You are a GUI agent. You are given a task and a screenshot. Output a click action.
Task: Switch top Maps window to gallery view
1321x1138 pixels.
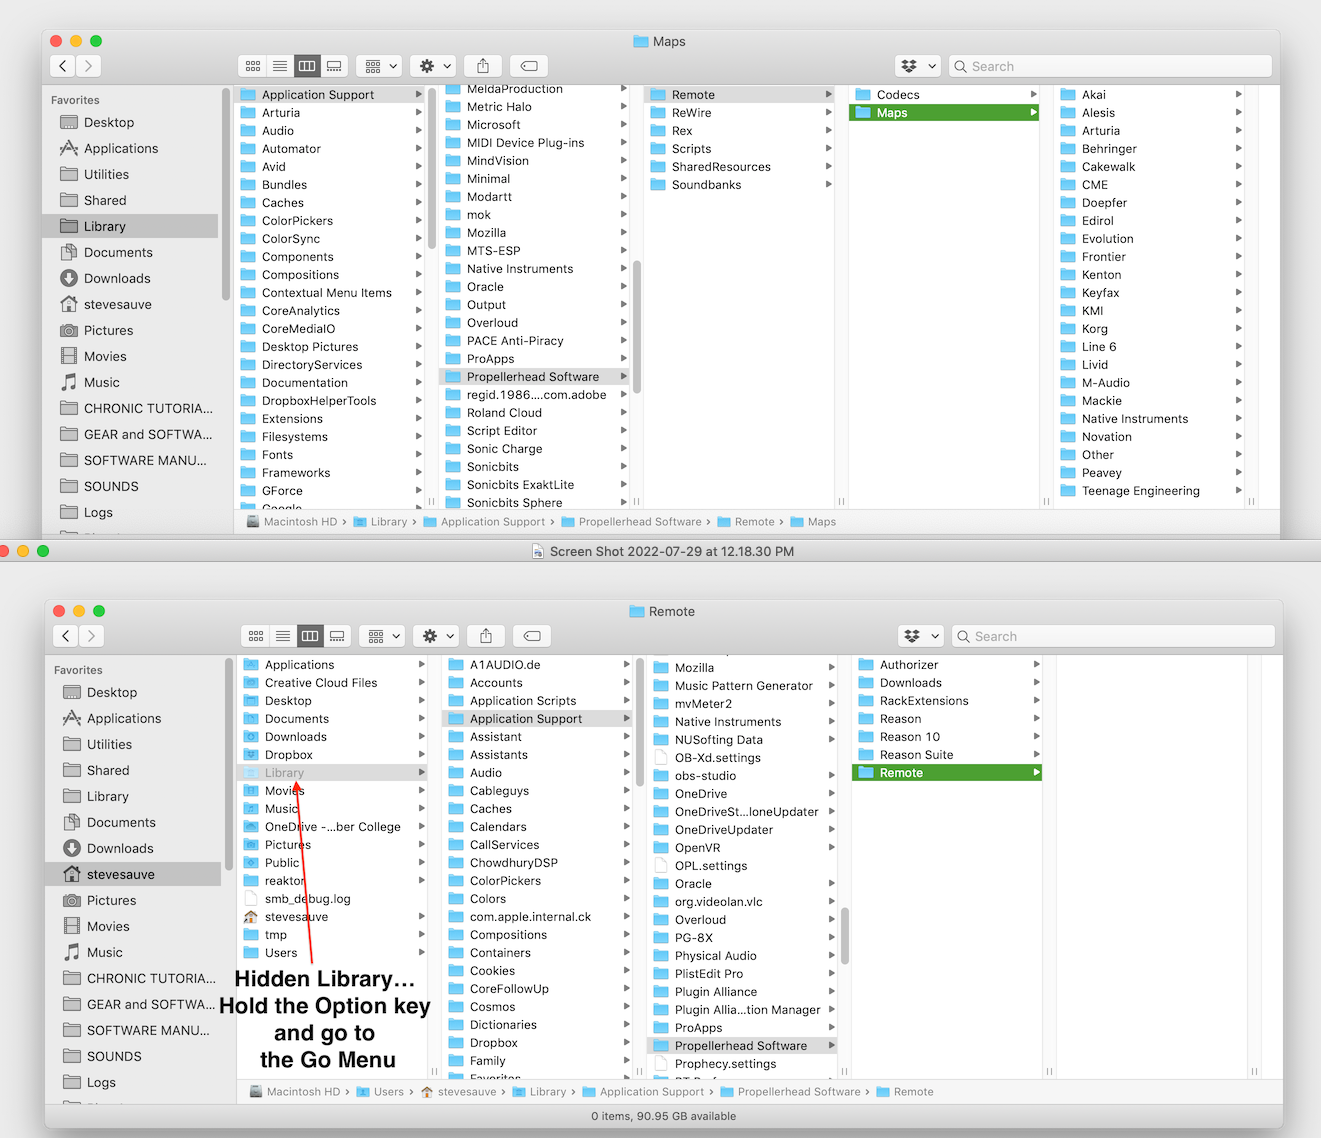tap(334, 66)
